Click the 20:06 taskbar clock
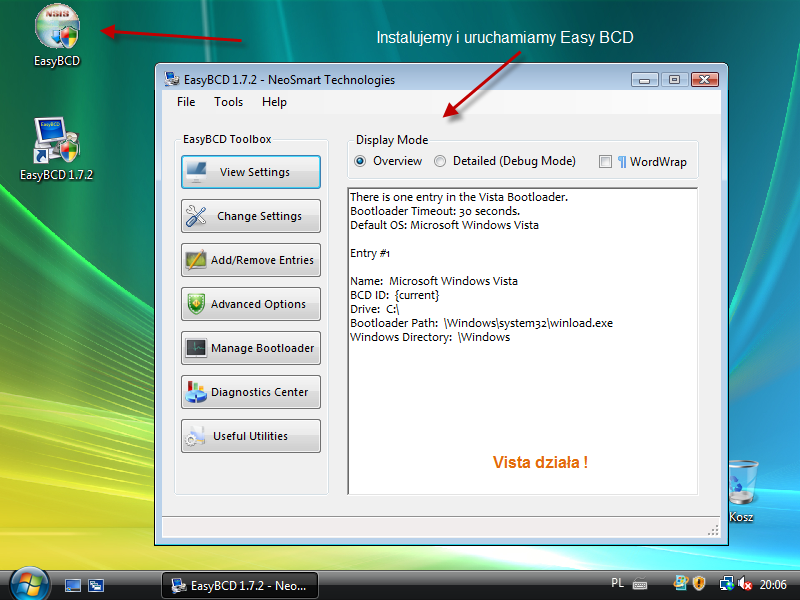This screenshot has width=800, height=600. click(772, 584)
